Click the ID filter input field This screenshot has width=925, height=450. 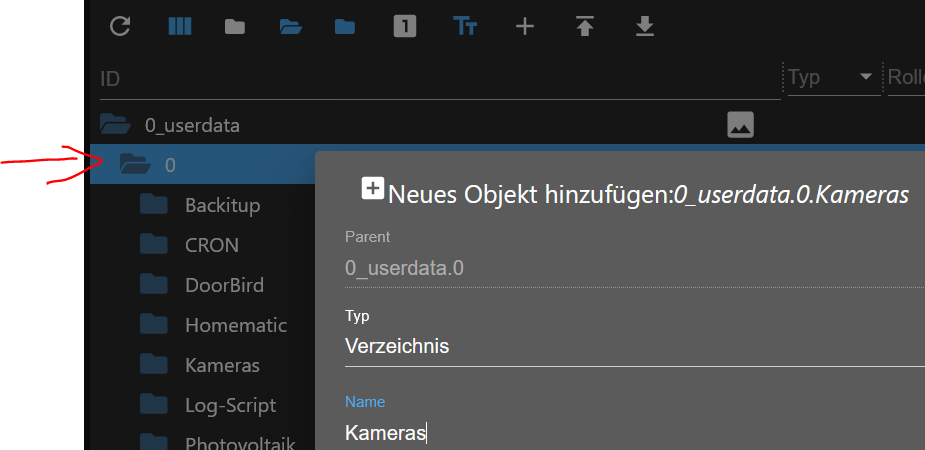pyautogui.click(x=438, y=78)
